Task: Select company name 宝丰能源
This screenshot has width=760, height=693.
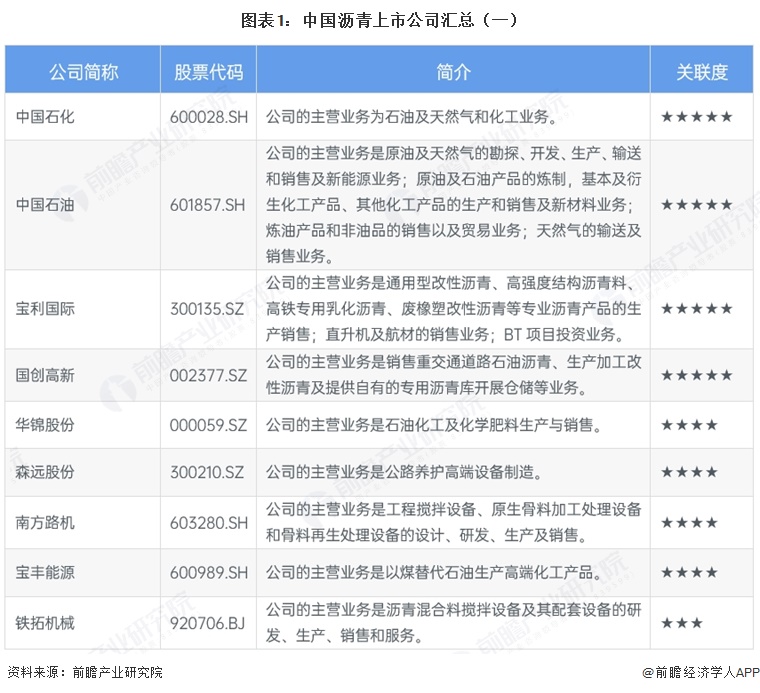Action: [x=45, y=572]
